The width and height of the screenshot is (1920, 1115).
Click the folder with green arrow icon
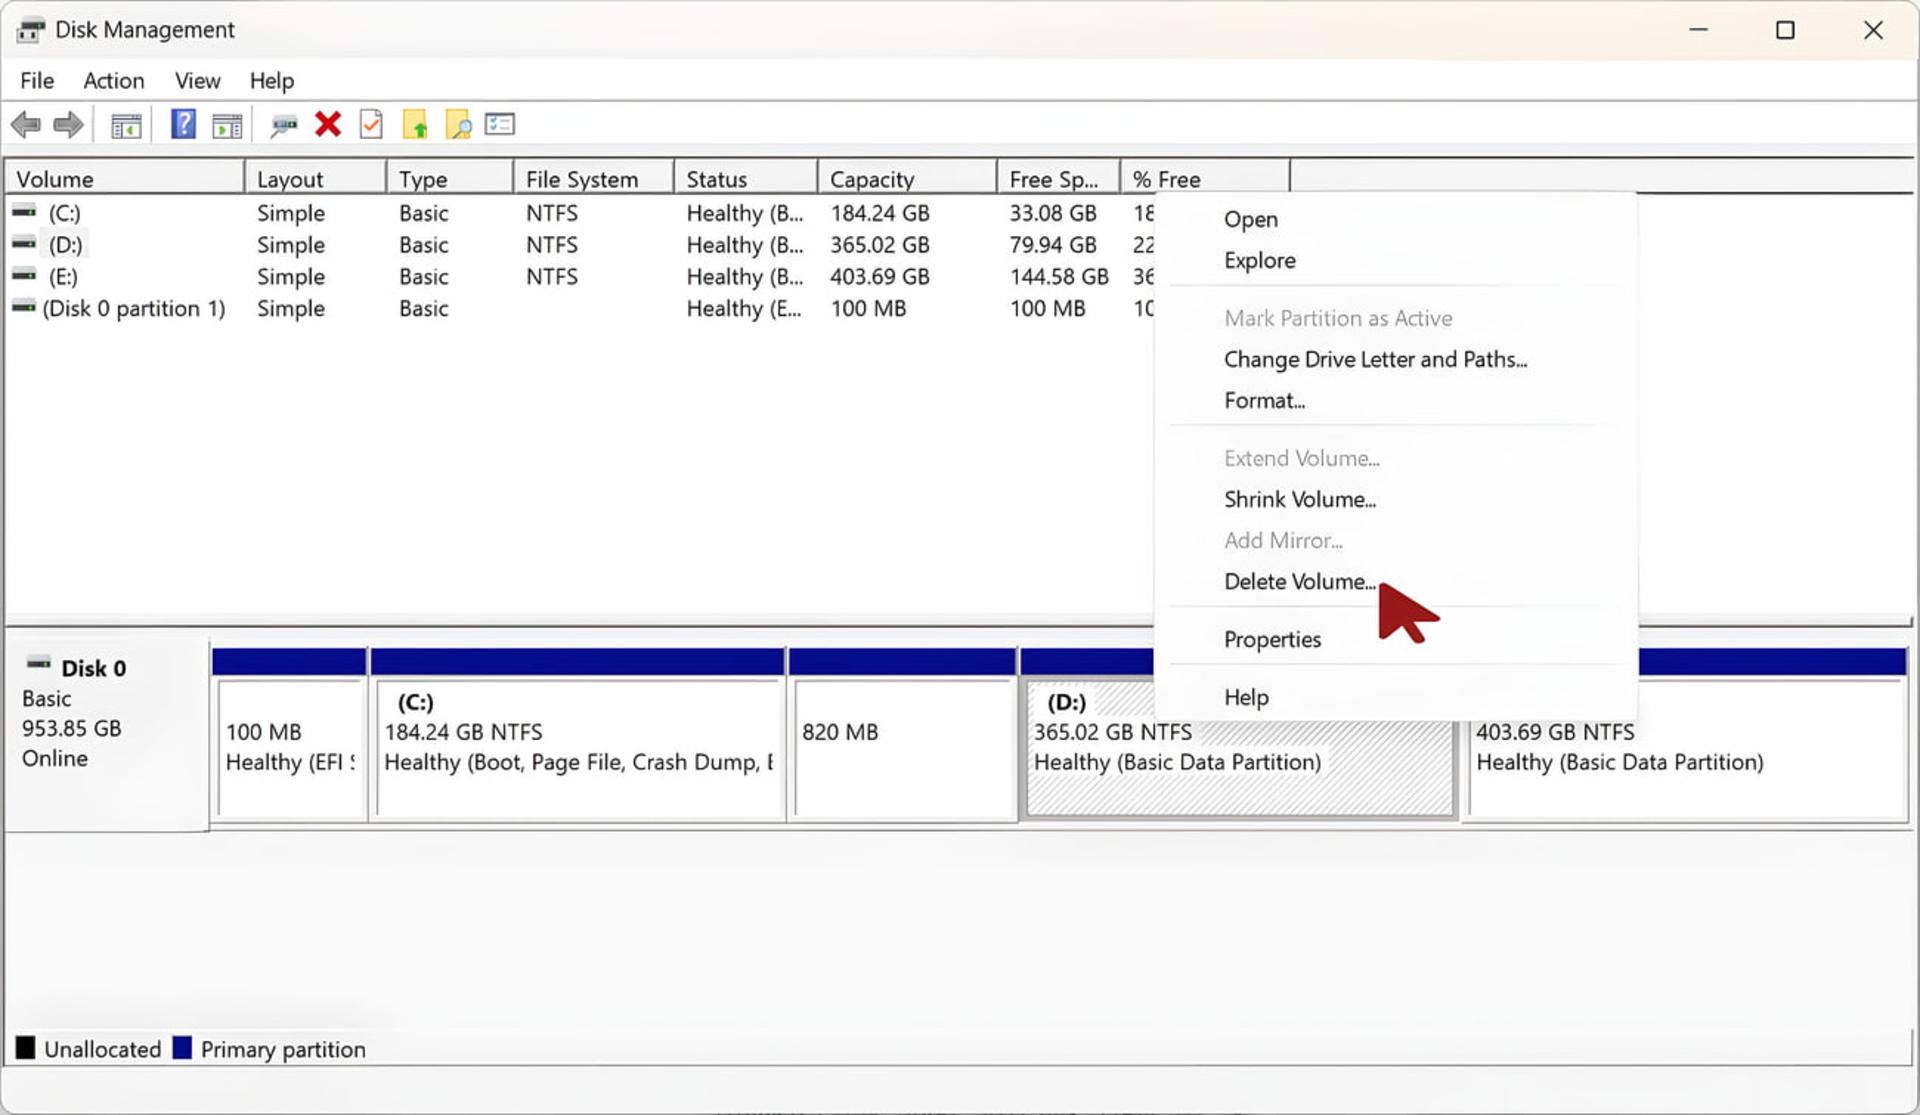415,125
